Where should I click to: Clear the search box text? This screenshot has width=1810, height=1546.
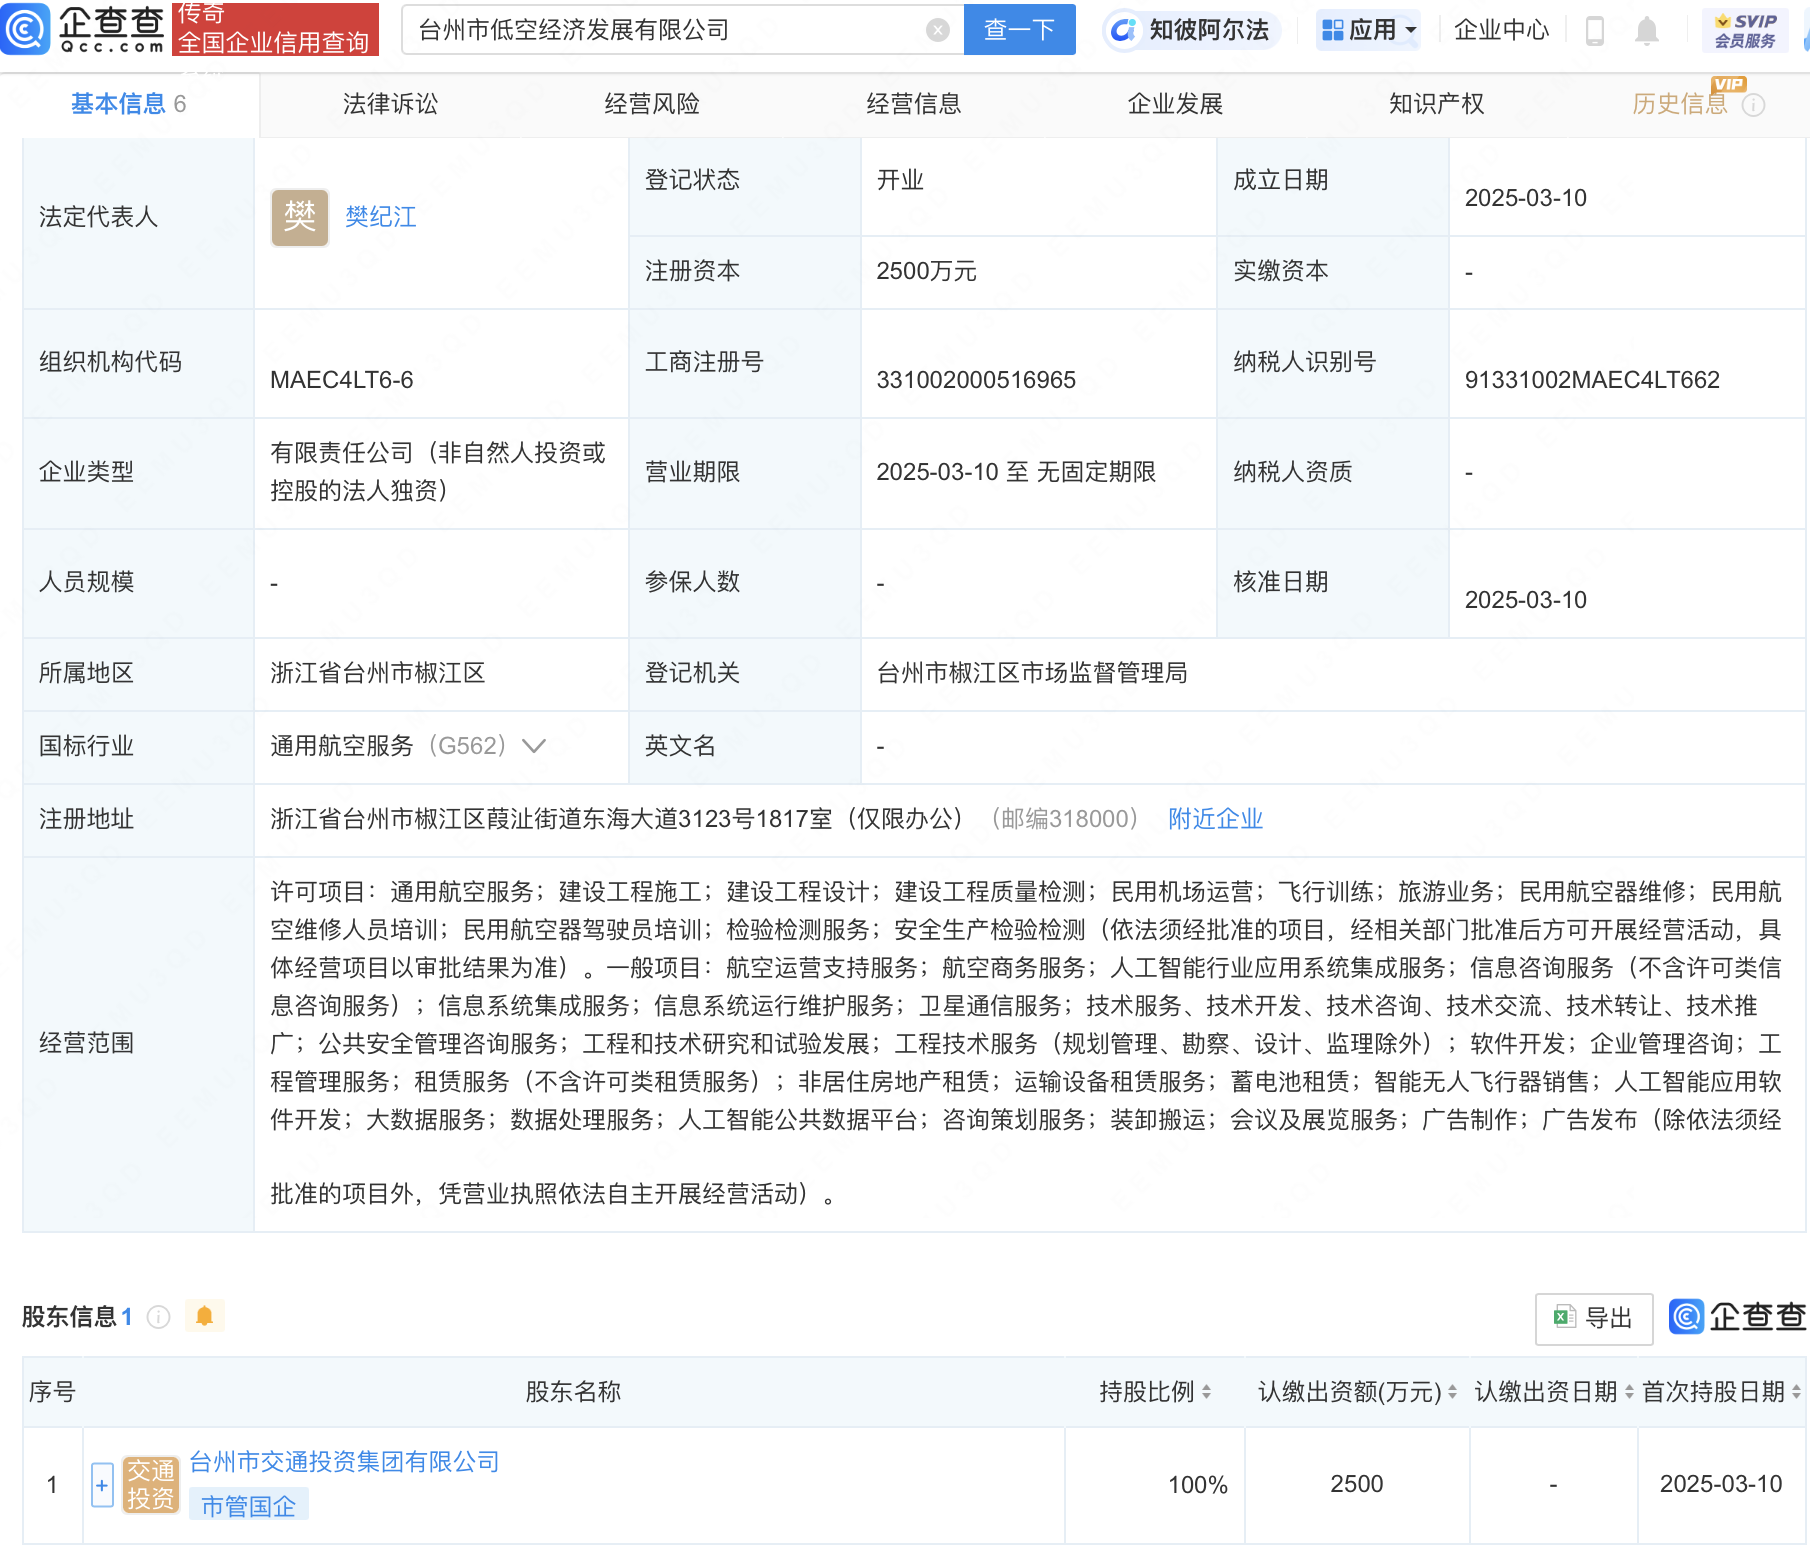pos(937,30)
